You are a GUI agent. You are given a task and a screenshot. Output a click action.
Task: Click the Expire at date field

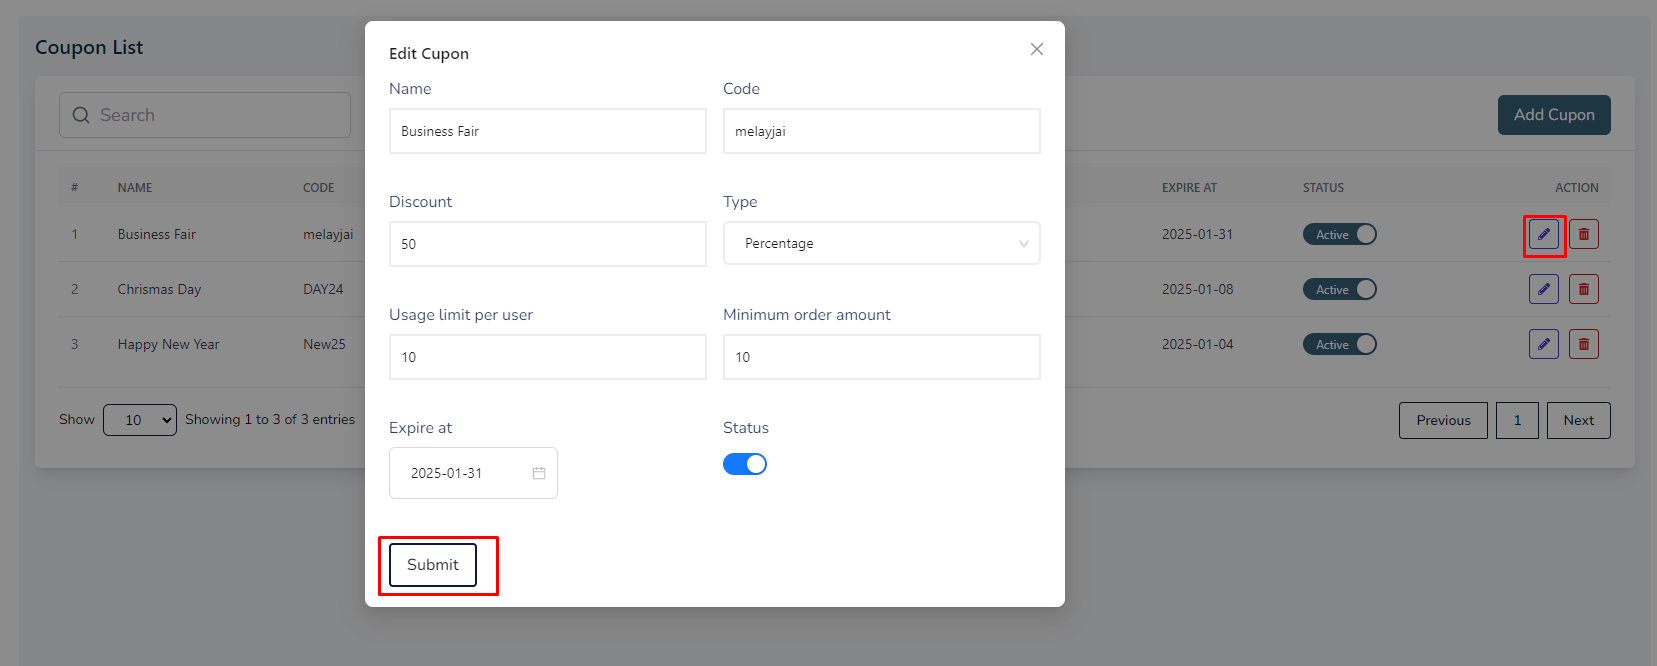[x=473, y=473]
